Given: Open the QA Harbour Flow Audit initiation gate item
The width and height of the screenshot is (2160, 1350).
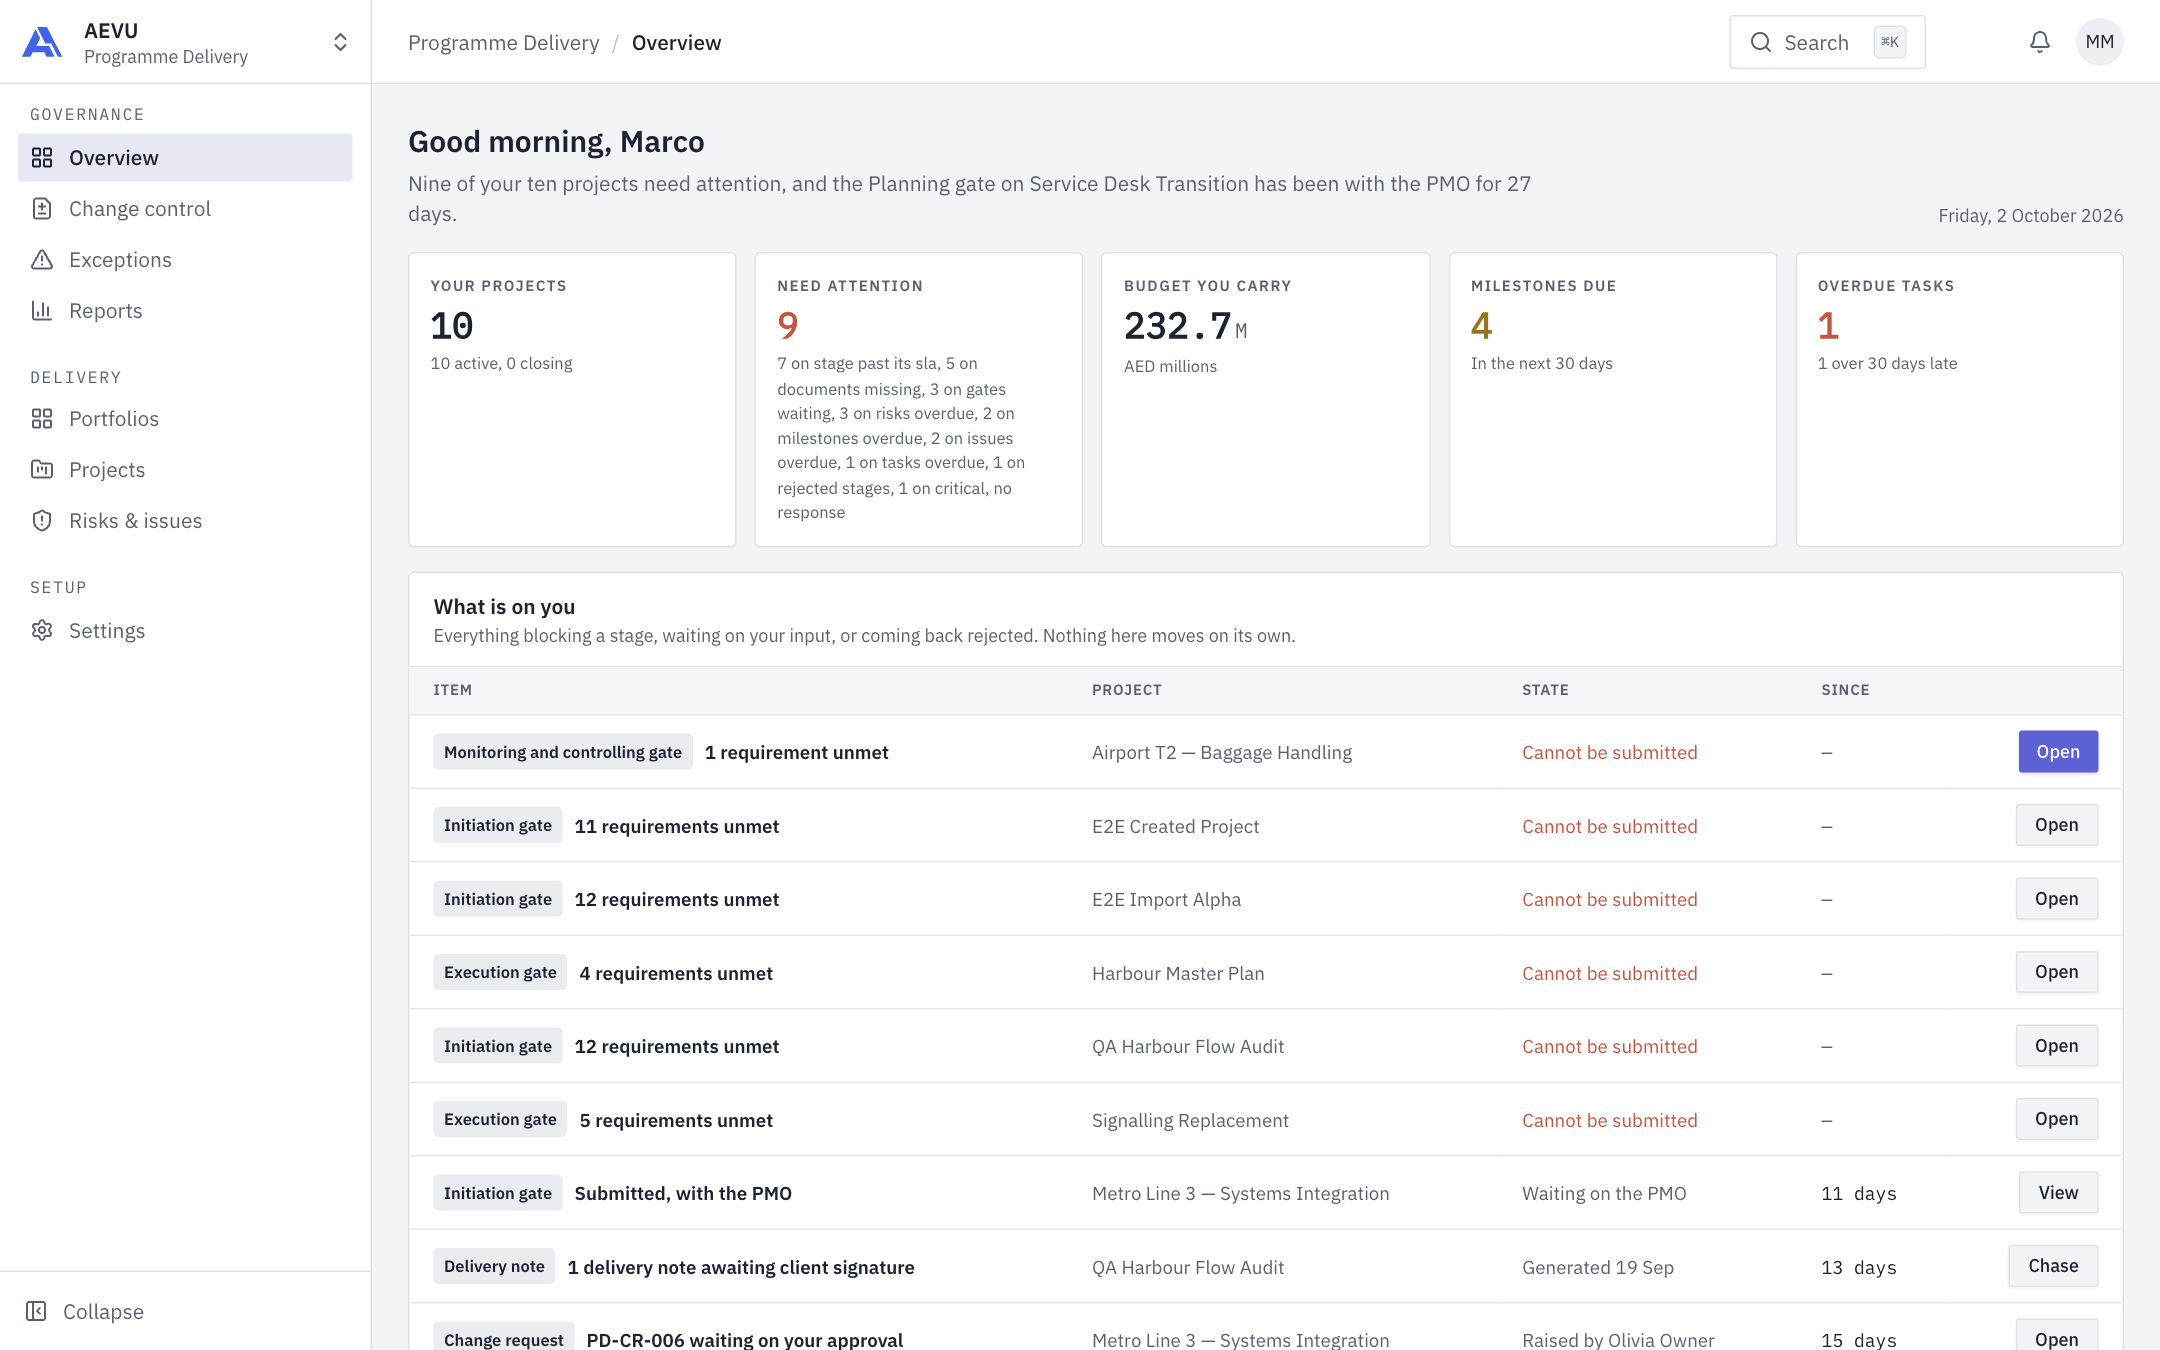Looking at the screenshot, I should [x=2056, y=1046].
